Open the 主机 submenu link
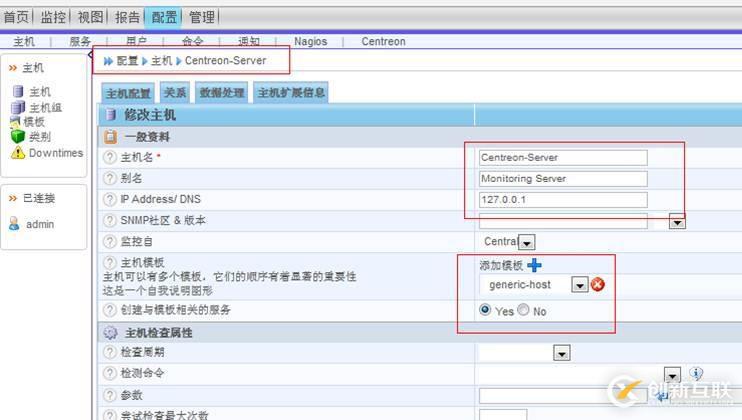Viewport: 742px width, 420px height. 24,42
